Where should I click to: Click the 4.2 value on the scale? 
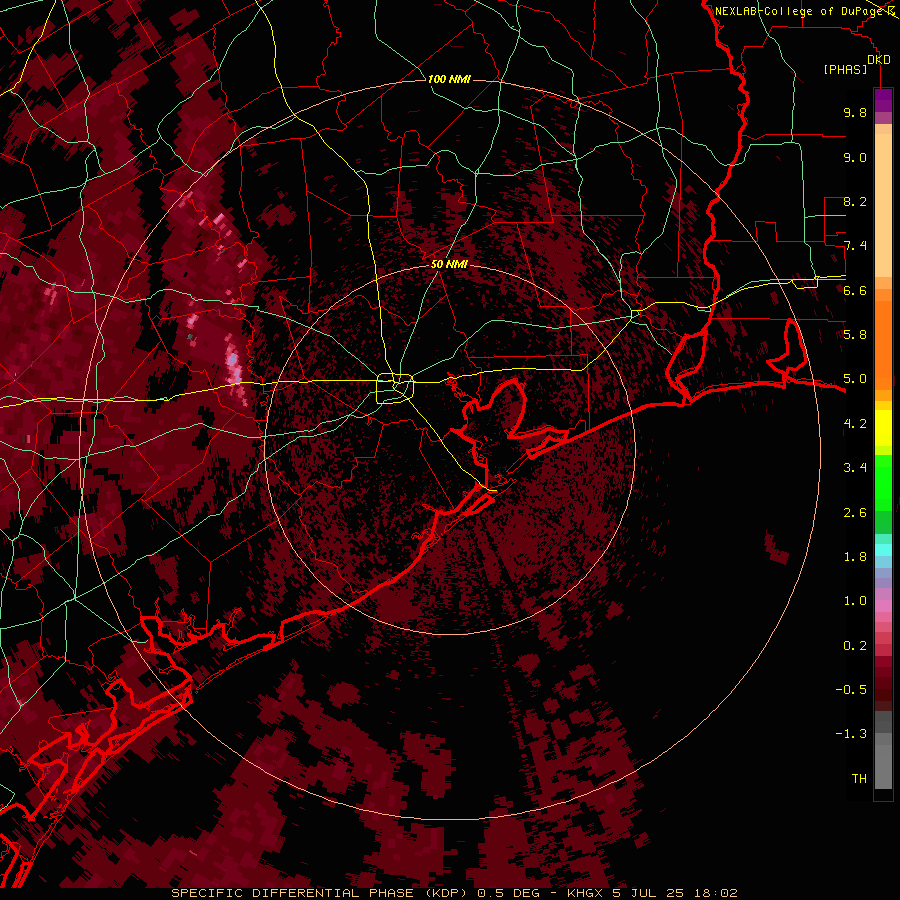855,424
